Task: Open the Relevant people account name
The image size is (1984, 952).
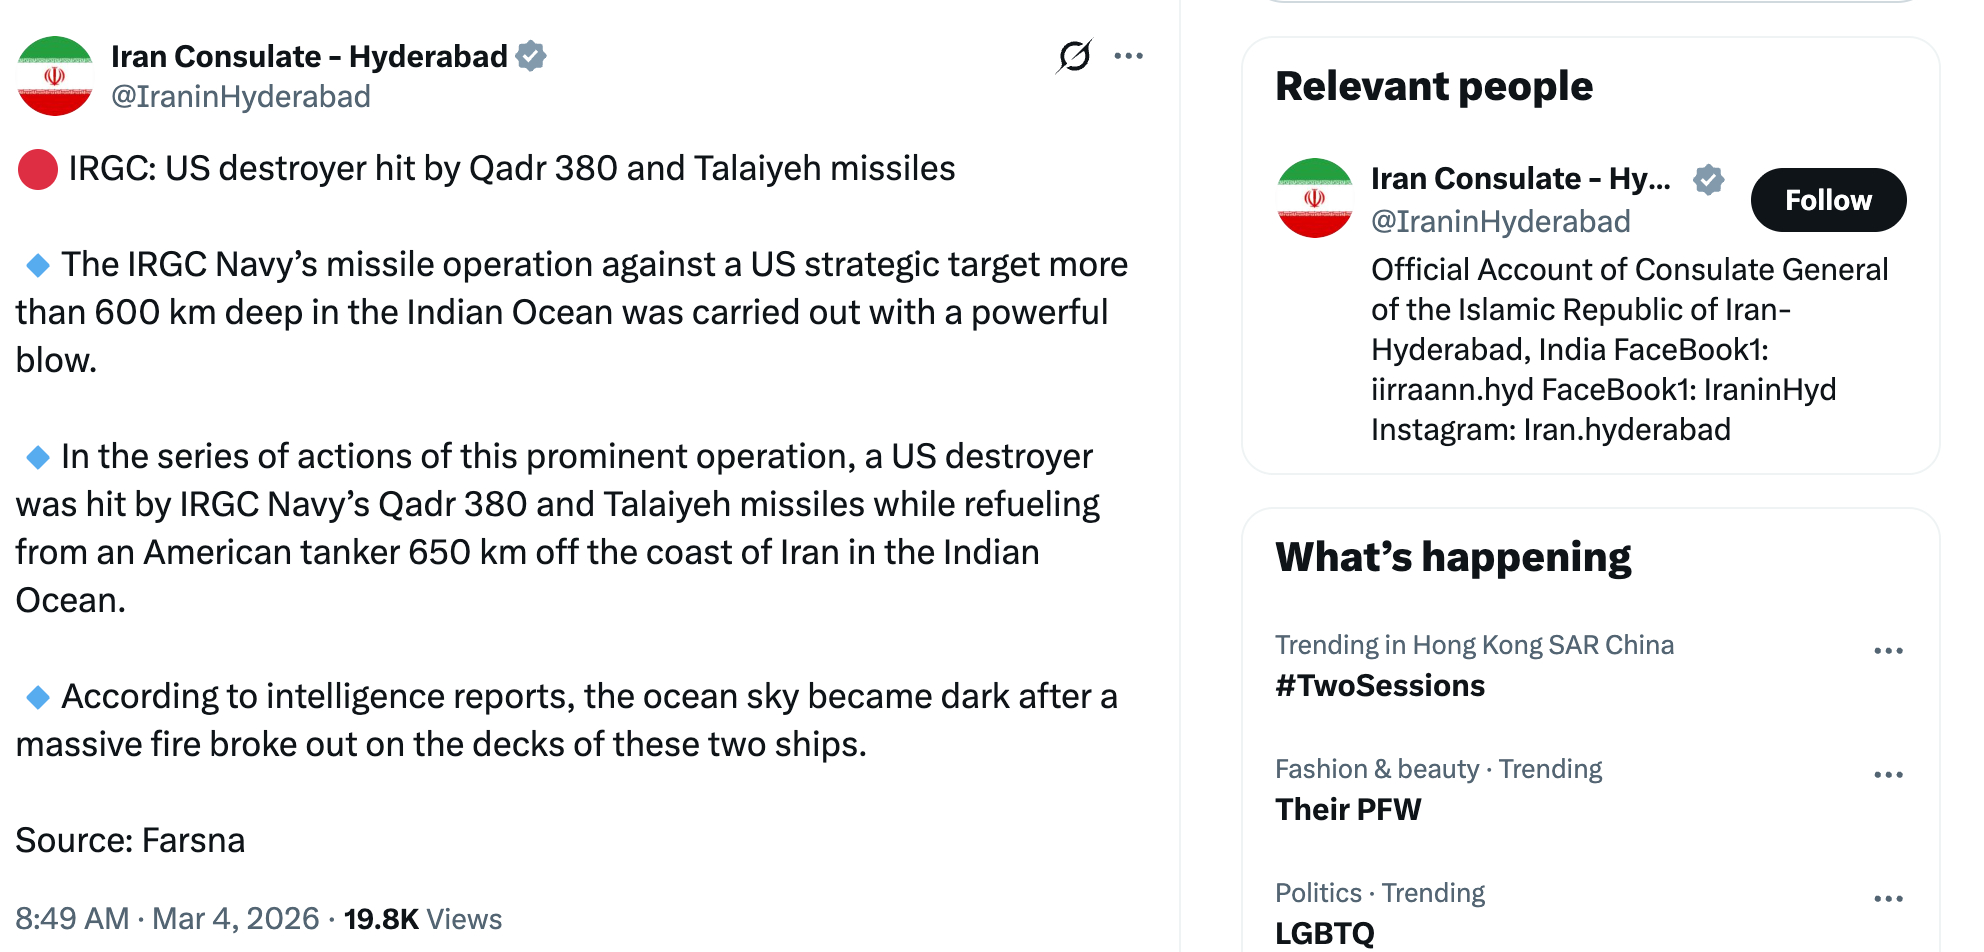Action: 1520,179
